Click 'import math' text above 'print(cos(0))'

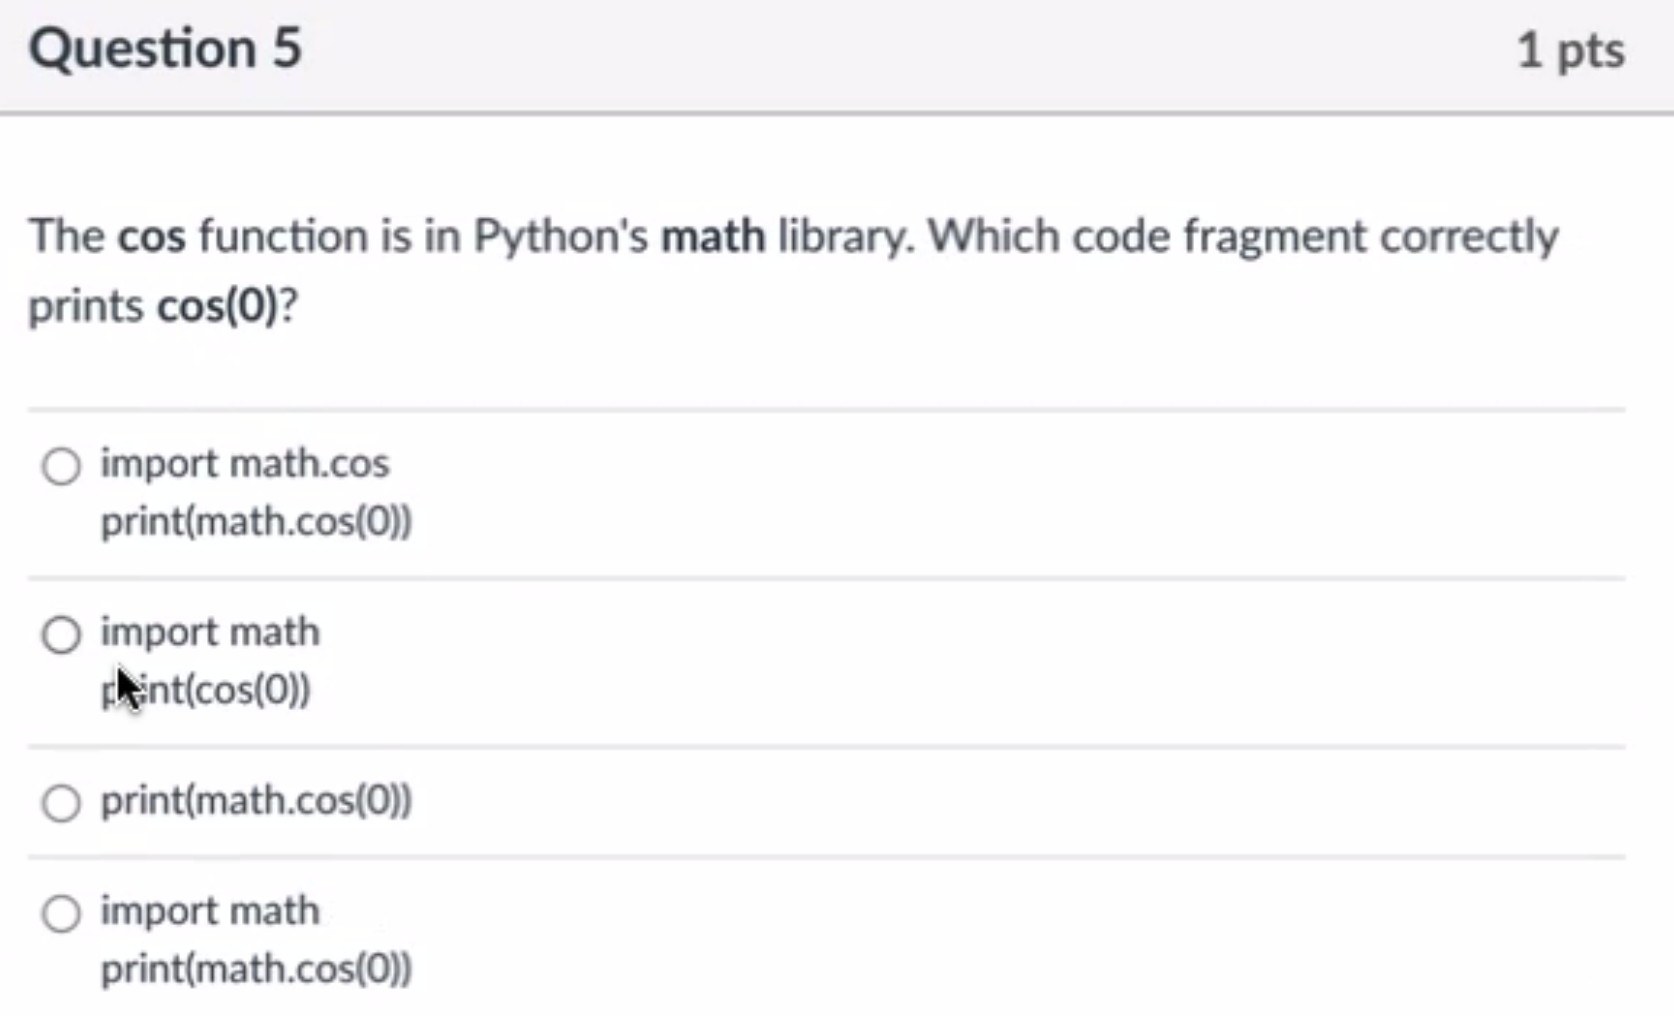[210, 632]
